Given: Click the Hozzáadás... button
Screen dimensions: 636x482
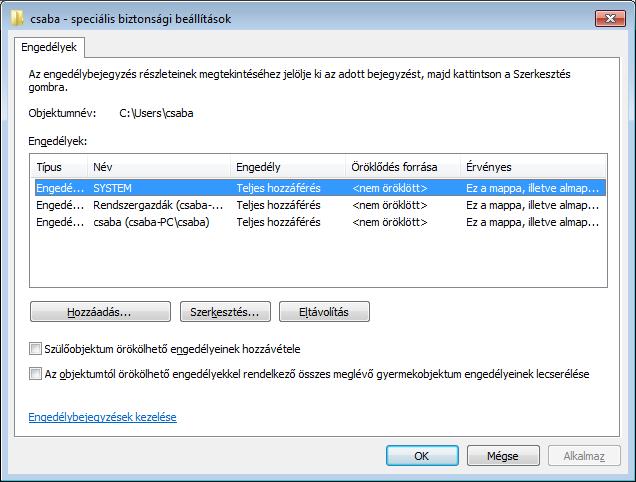Looking at the screenshot, I should 100,312.
